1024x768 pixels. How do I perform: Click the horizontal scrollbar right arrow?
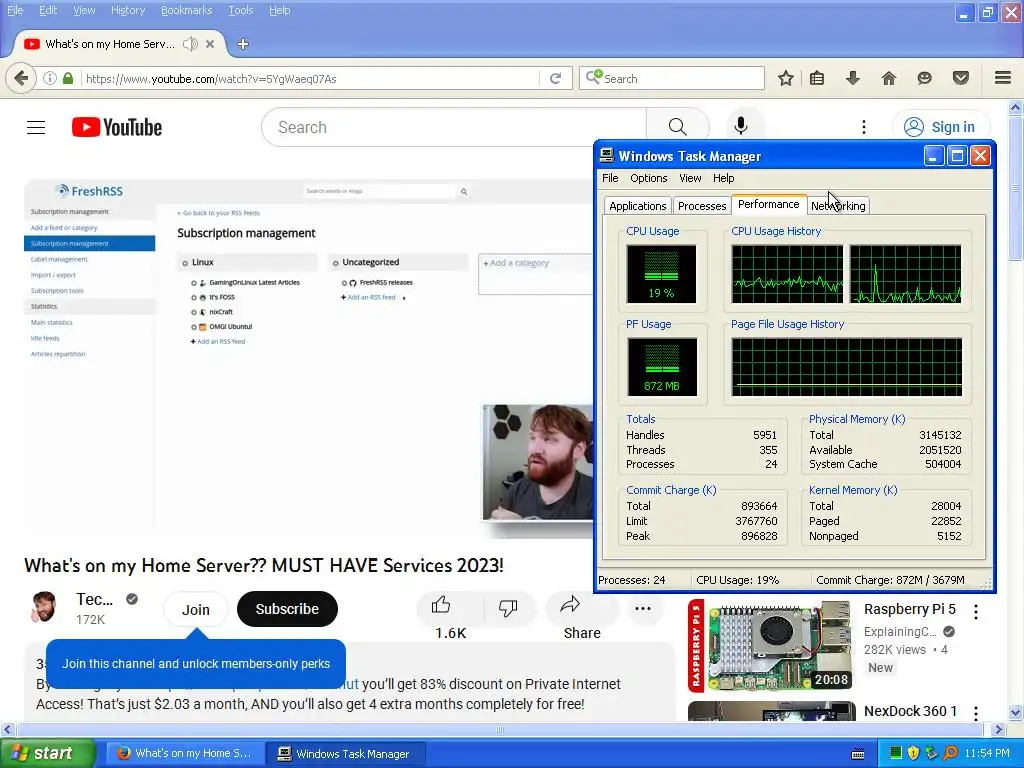999,729
